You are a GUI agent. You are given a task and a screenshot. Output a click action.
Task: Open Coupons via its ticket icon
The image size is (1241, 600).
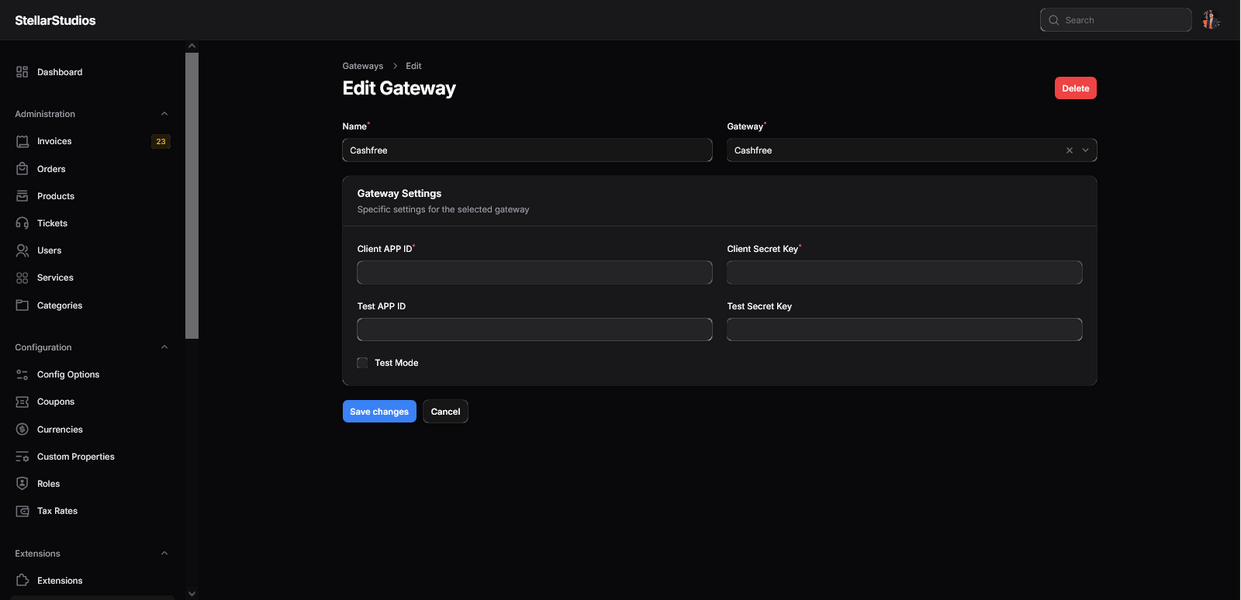point(22,402)
